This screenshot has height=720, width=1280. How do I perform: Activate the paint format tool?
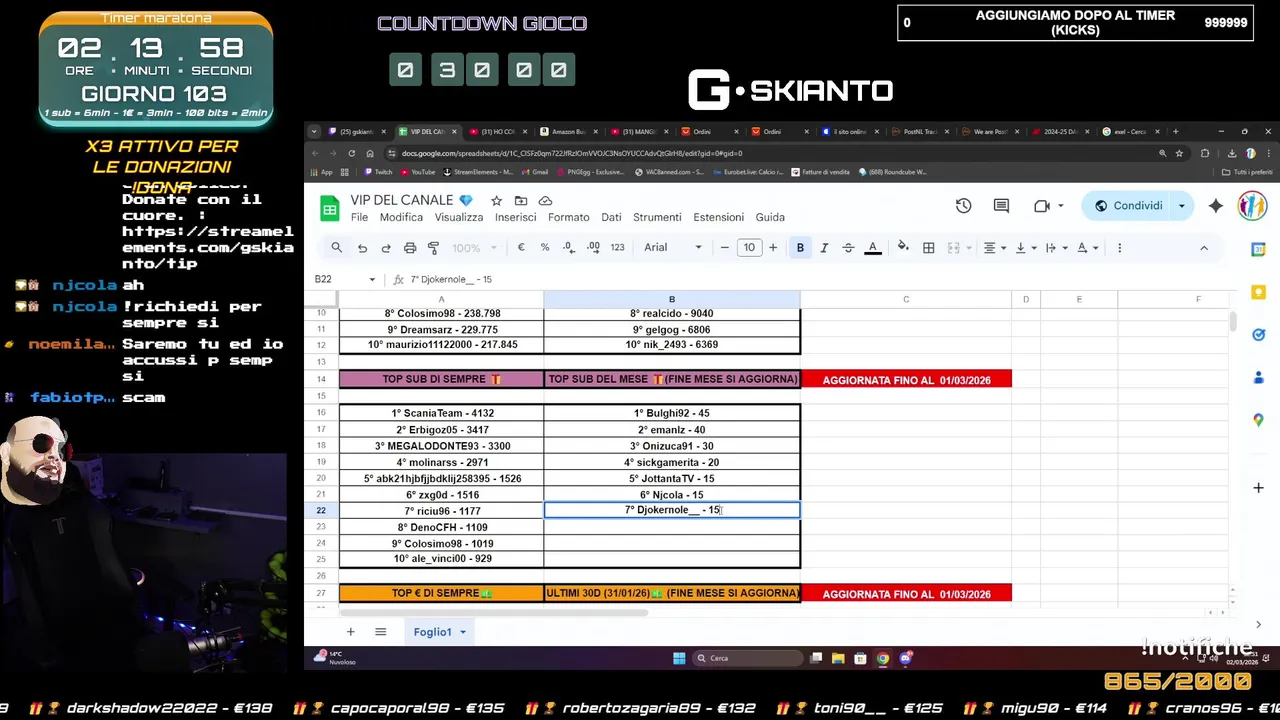pos(433,248)
